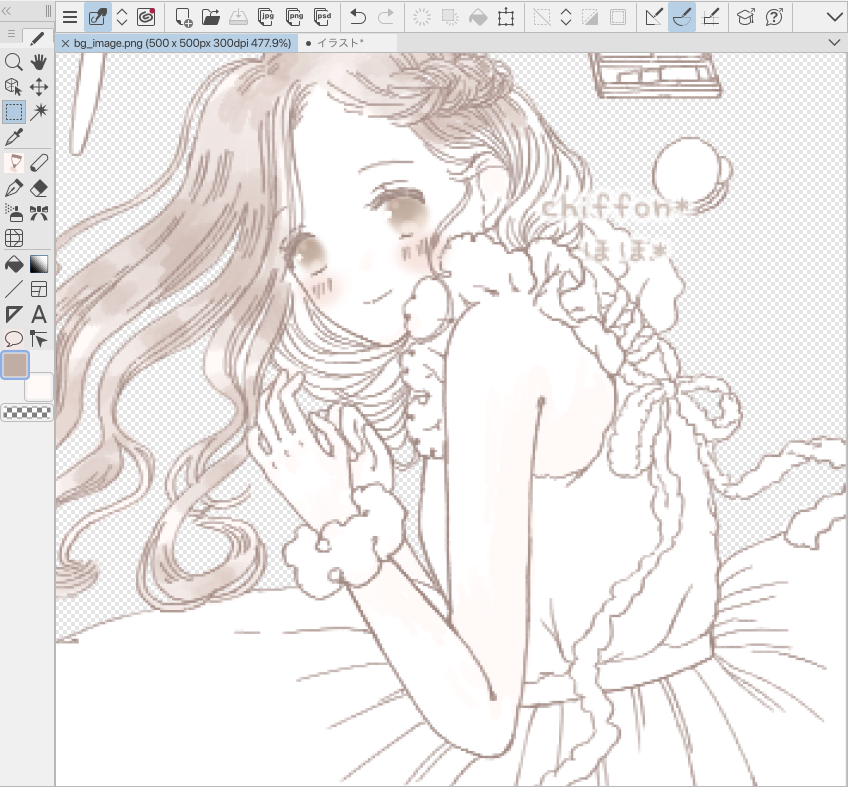Select the Hand move-canvas tool

[x=39, y=62]
